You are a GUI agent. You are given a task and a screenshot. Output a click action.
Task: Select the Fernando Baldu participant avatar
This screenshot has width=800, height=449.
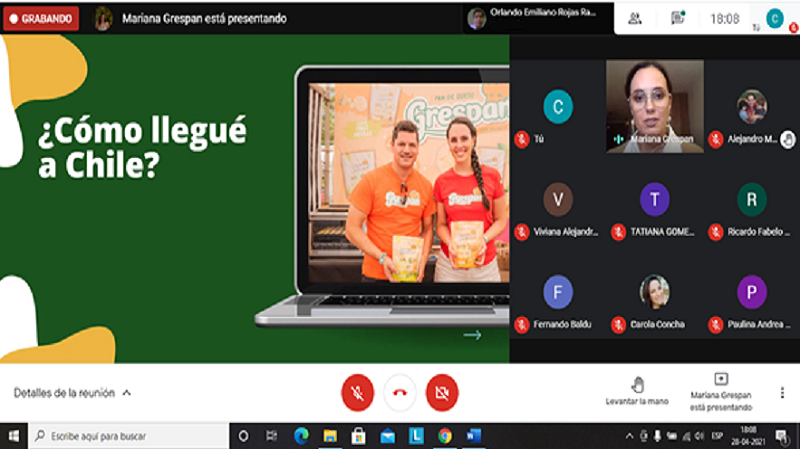point(558,292)
